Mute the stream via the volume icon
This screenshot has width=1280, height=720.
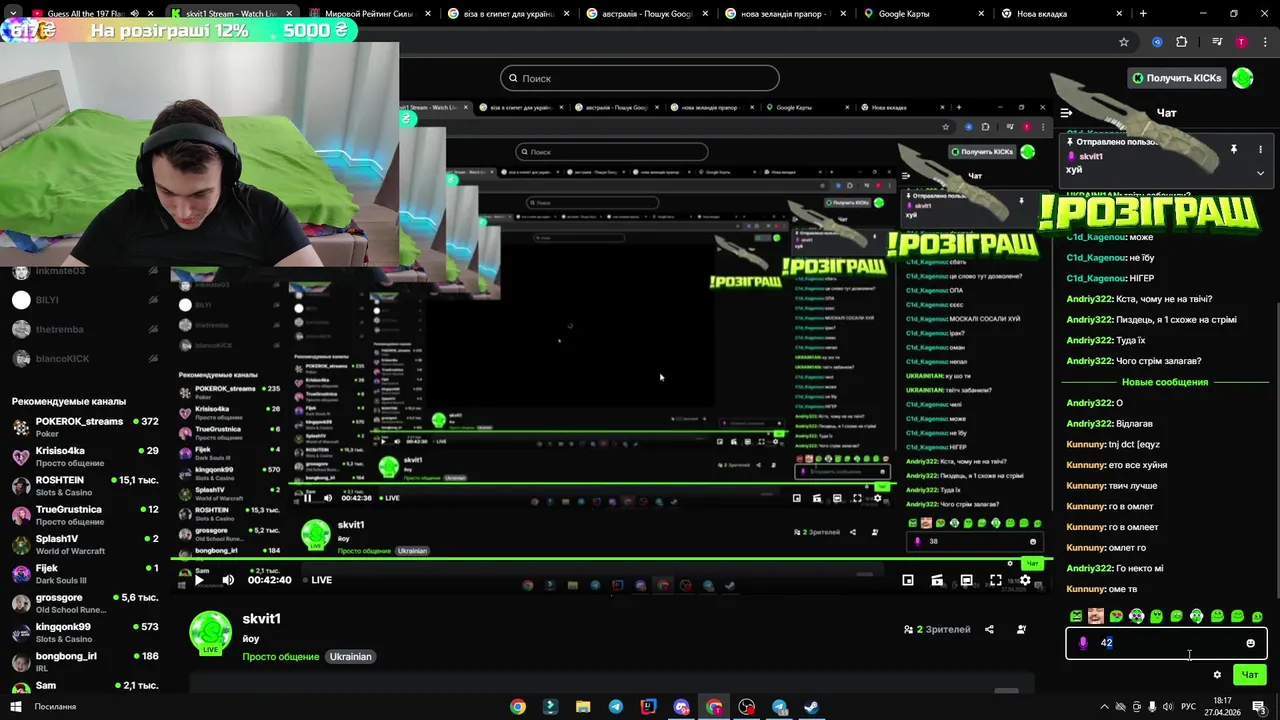228,580
